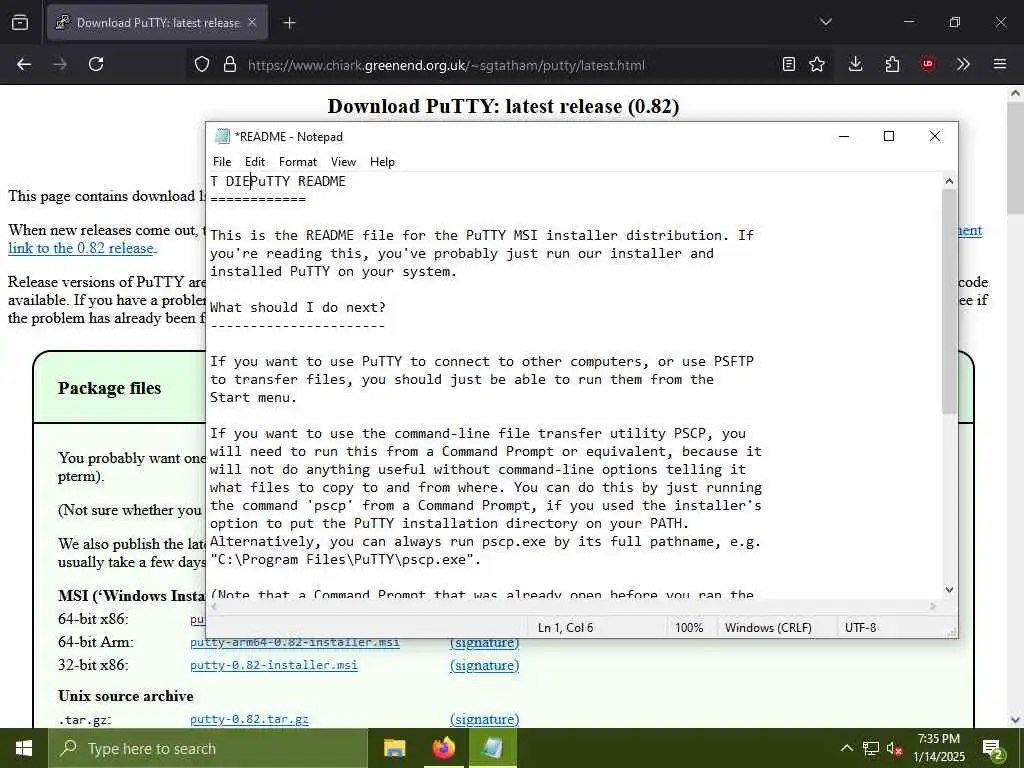
Task: Show site security padlock info
Action: coord(230,65)
